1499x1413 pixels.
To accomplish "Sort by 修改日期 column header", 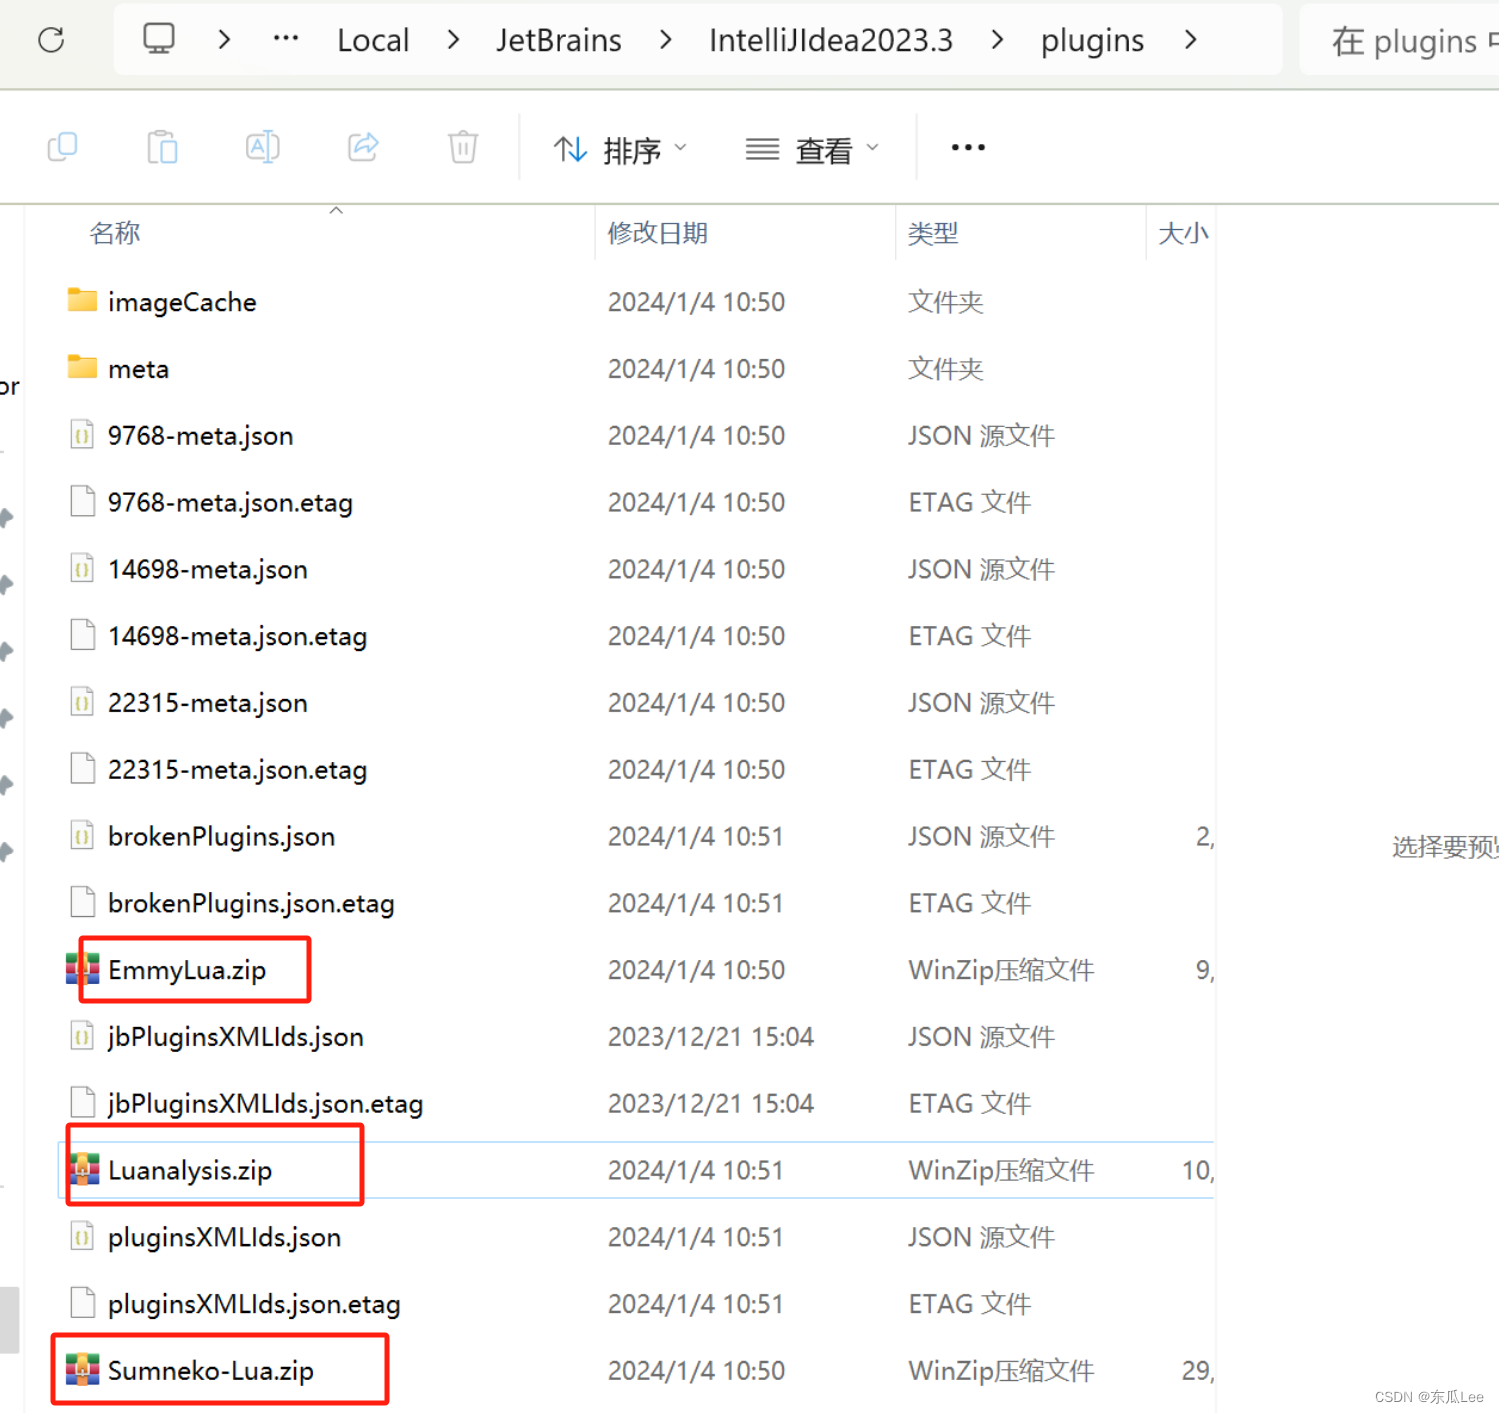I will [x=658, y=233].
